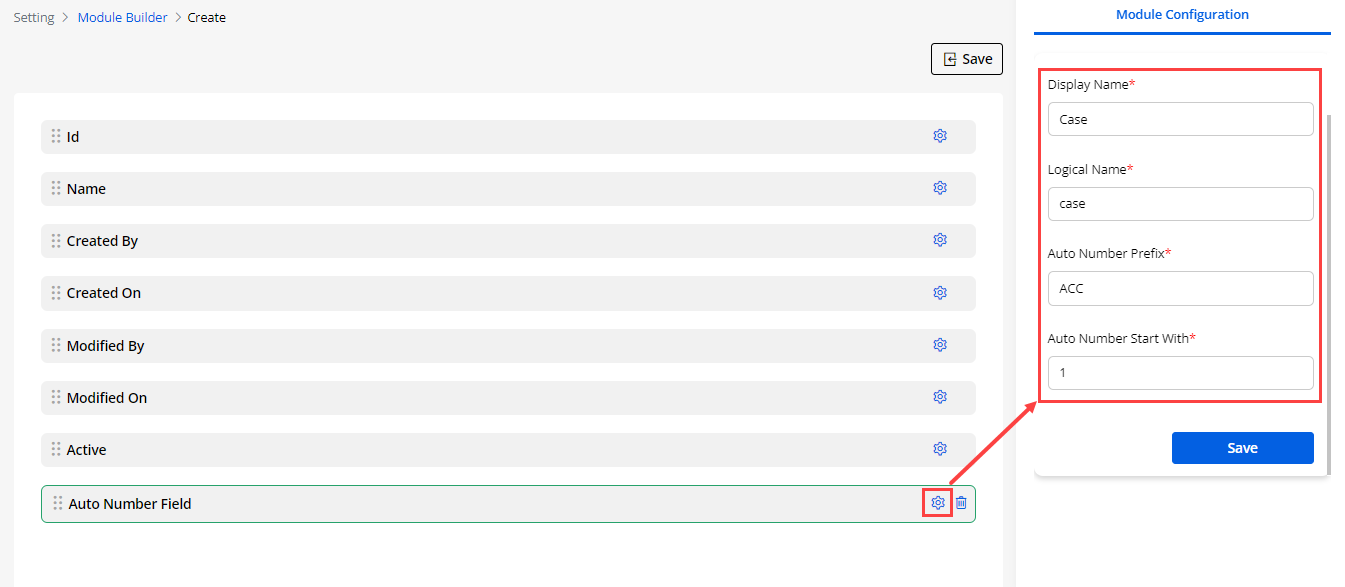The width and height of the screenshot is (1345, 587).
Task: Open Active field settings gear
Action: point(940,449)
